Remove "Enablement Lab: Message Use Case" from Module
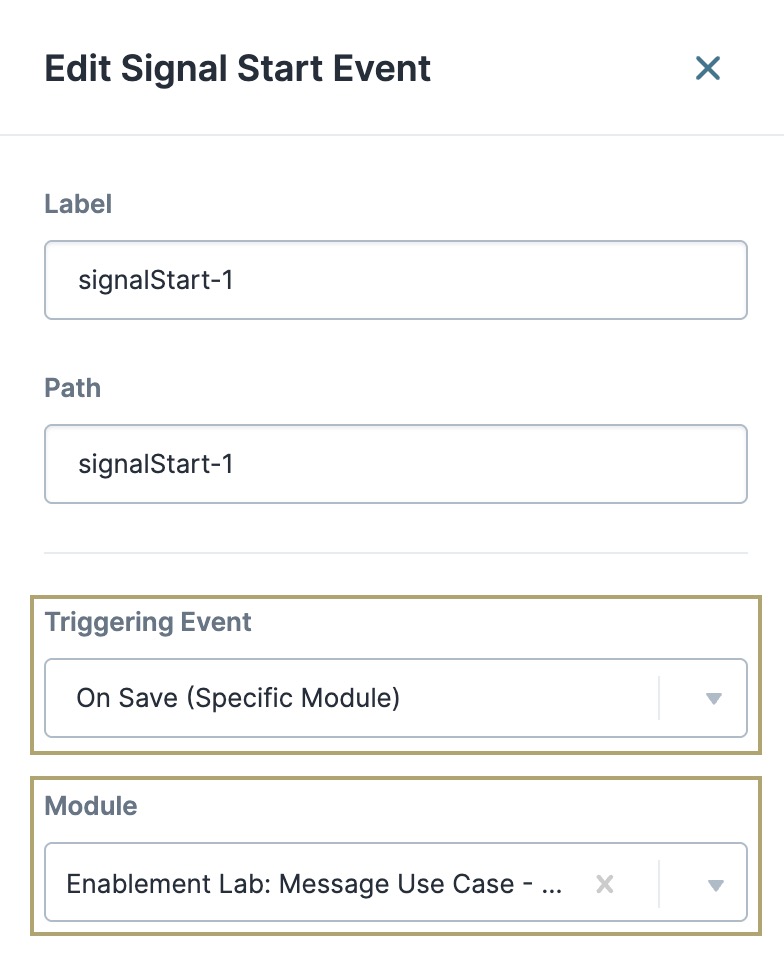Viewport: 784px width, 968px height. 603,884
